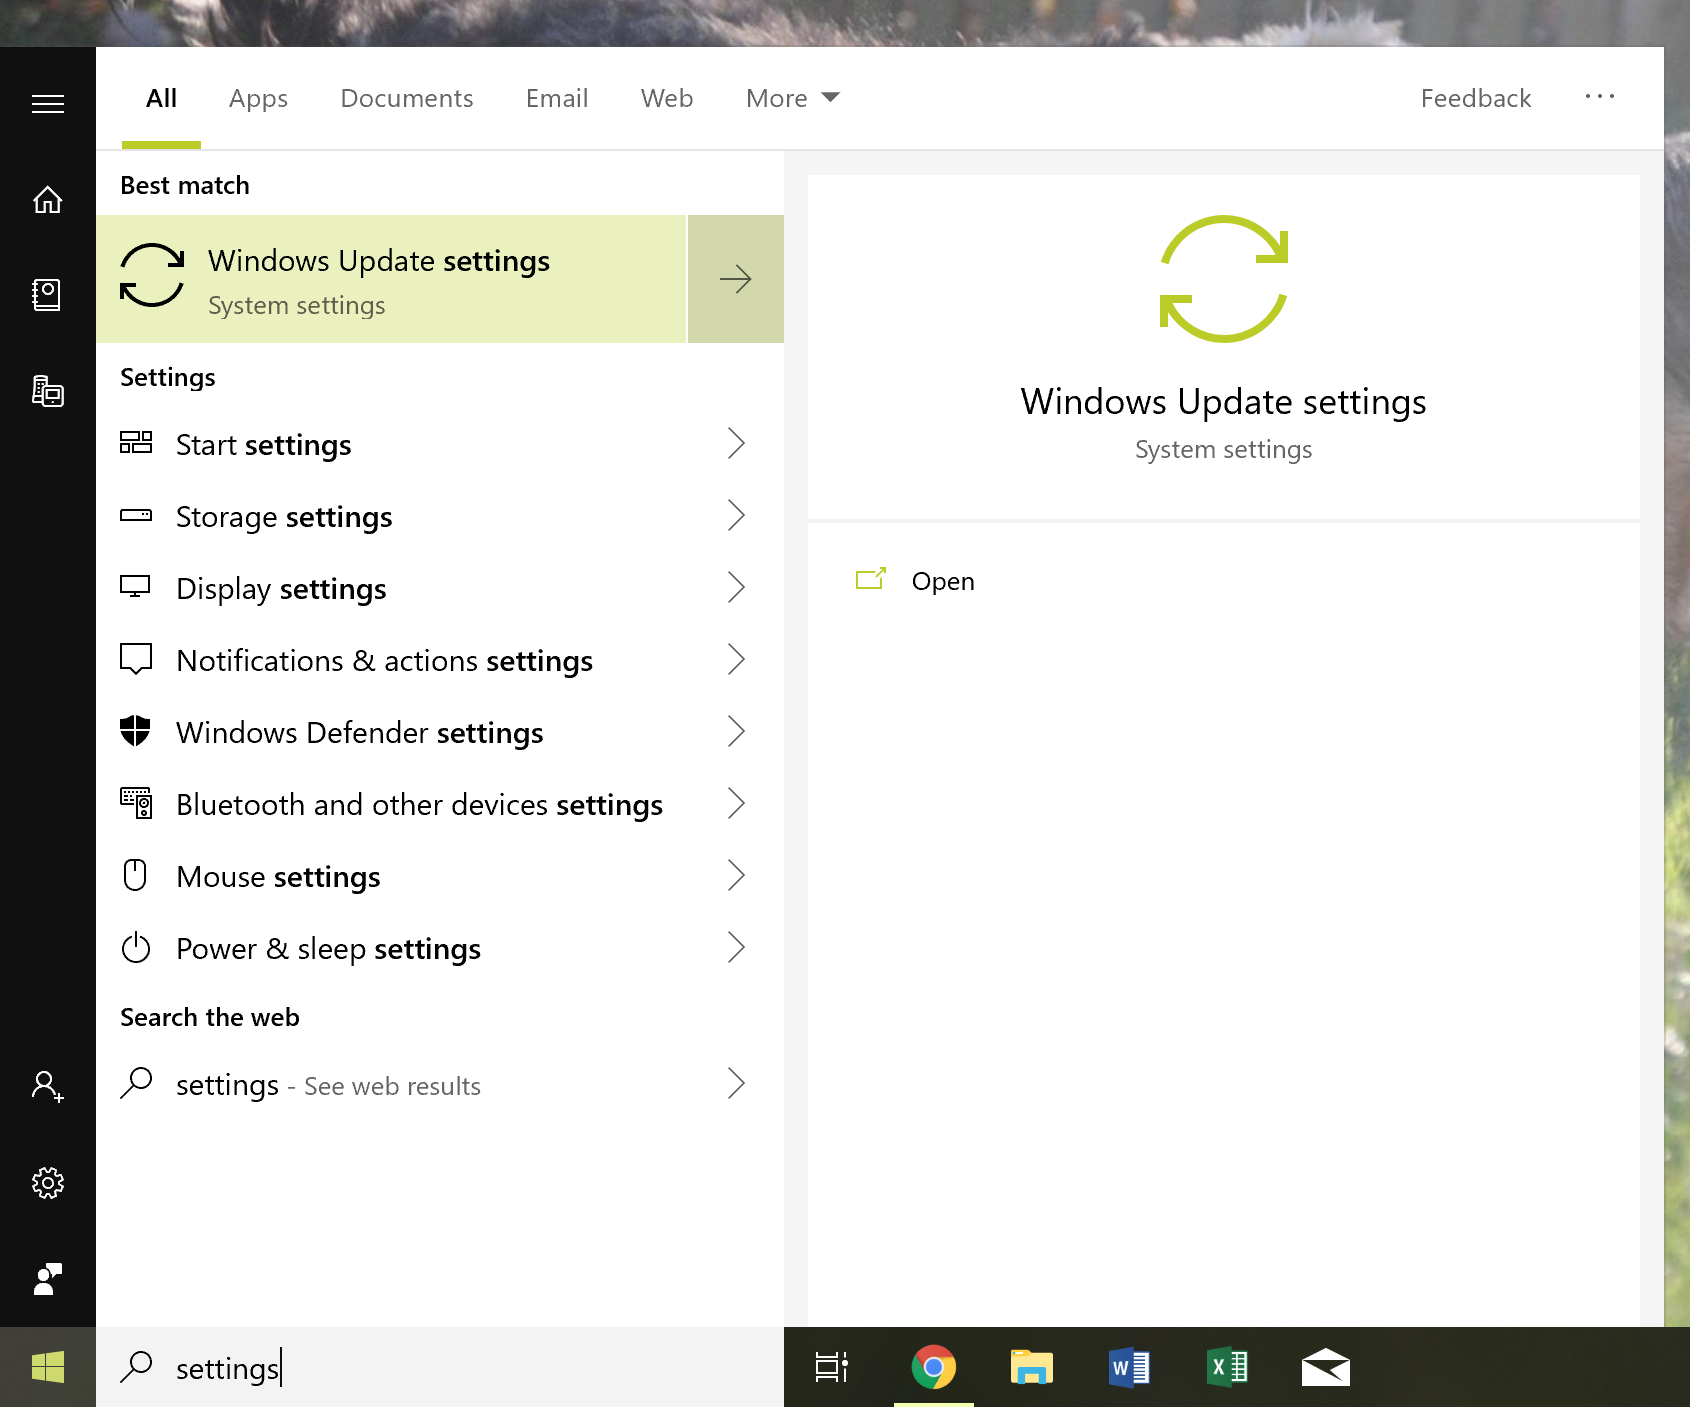Expand chevron next to Display settings
Image resolution: width=1690 pixels, height=1407 pixels.
[x=736, y=587]
